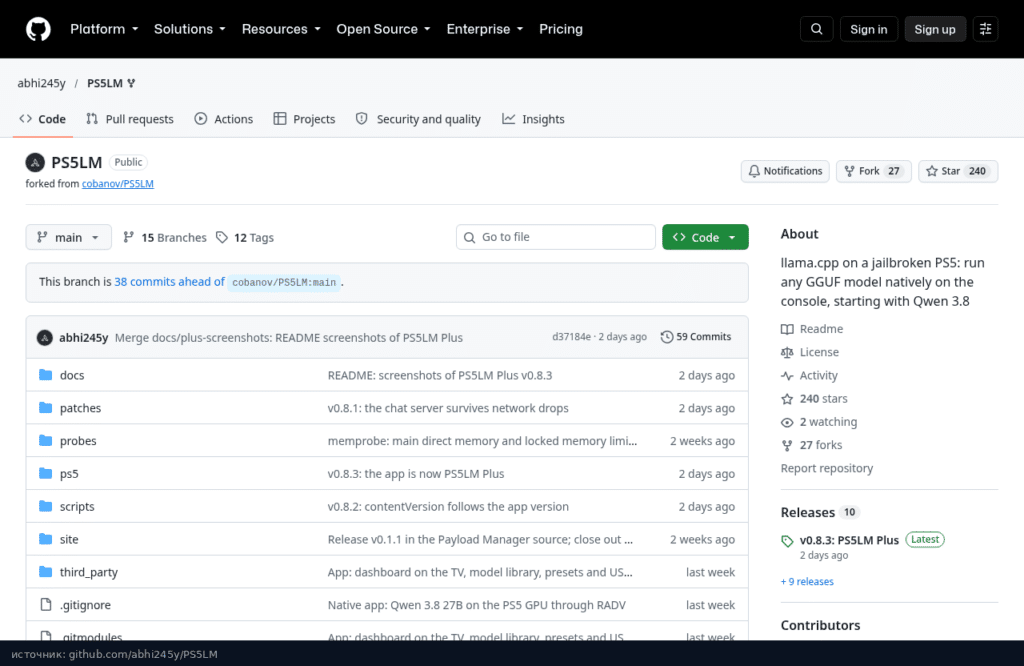Click the star icon beside 240 stars
The width and height of the screenshot is (1024, 666).
coord(787,399)
